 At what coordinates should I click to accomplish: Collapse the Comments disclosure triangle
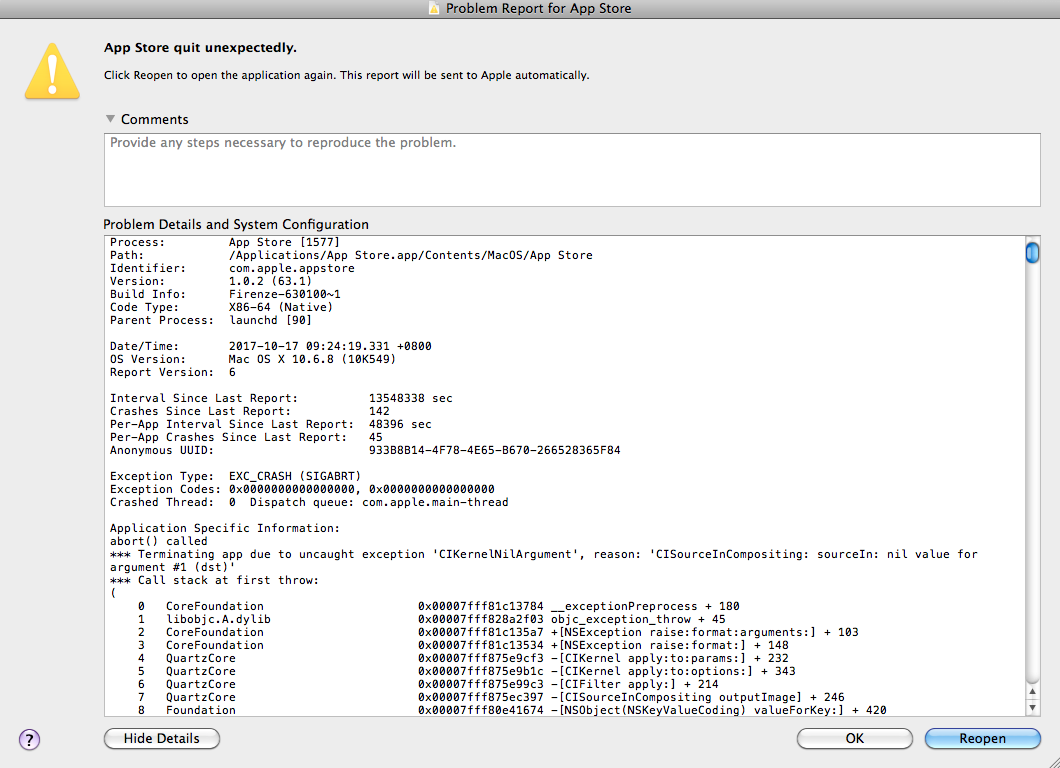(110, 119)
